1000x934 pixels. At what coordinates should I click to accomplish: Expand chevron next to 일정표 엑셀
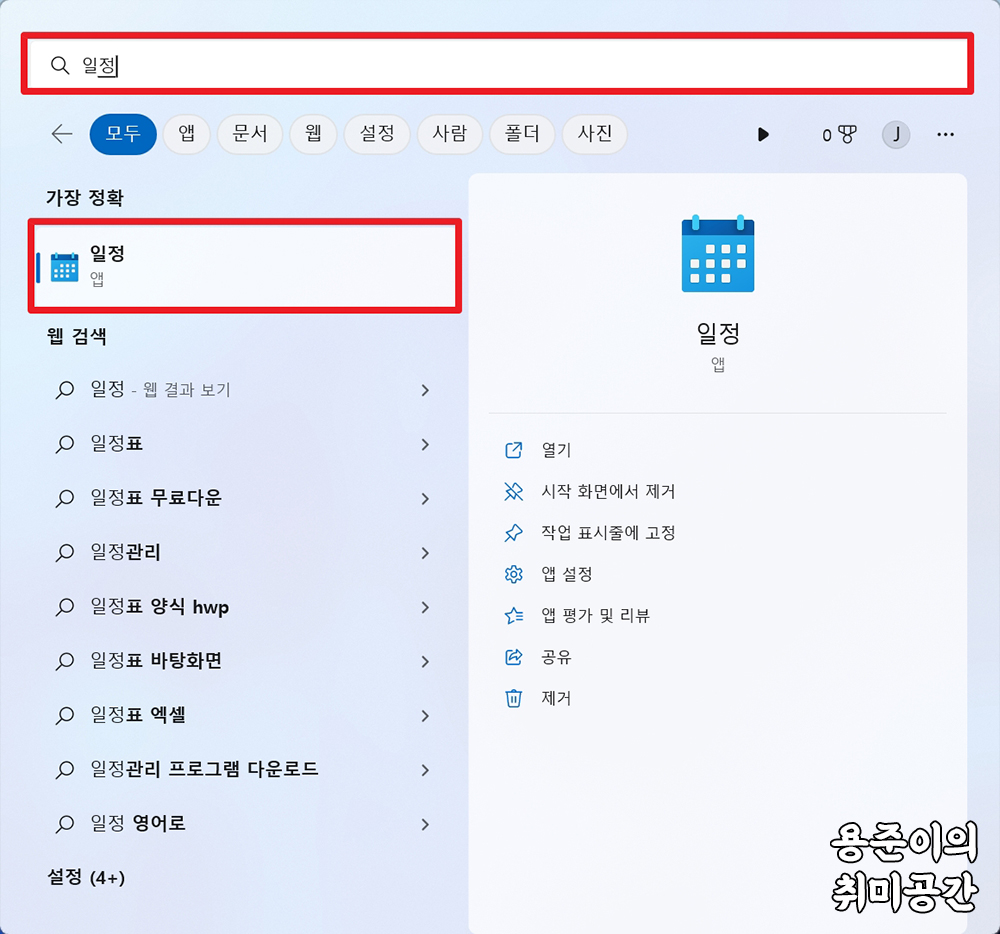425,716
